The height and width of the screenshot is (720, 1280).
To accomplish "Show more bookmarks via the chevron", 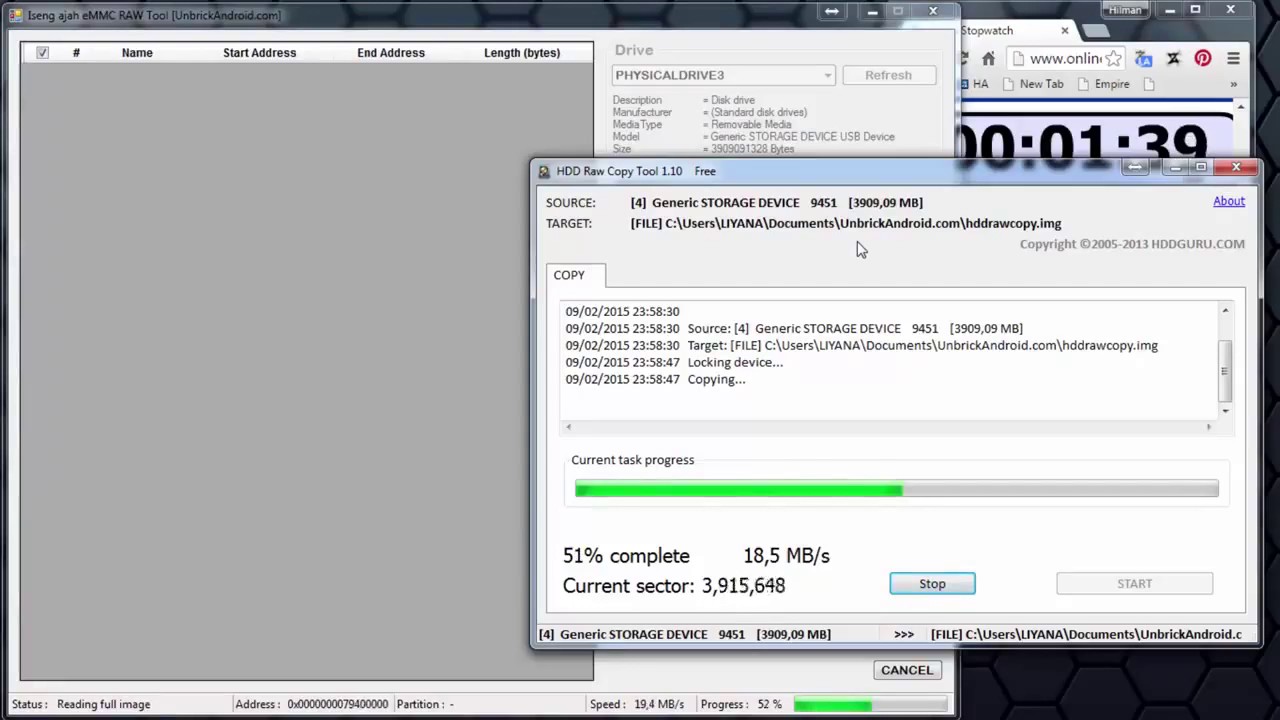I will (x=1233, y=84).
